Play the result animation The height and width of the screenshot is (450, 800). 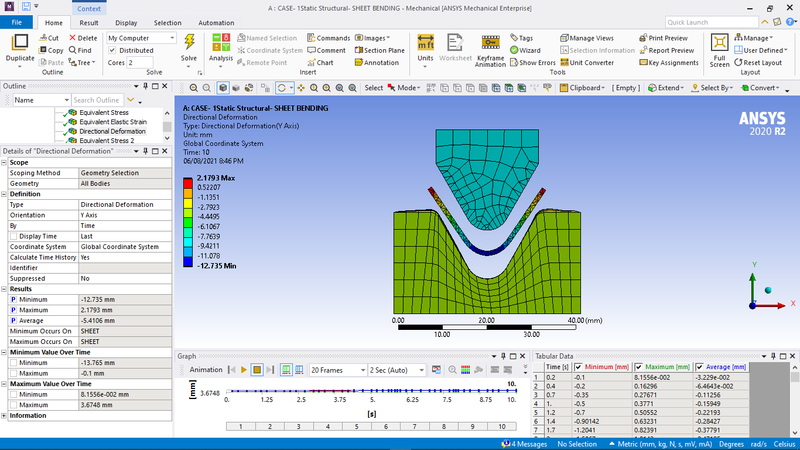[x=244, y=370]
